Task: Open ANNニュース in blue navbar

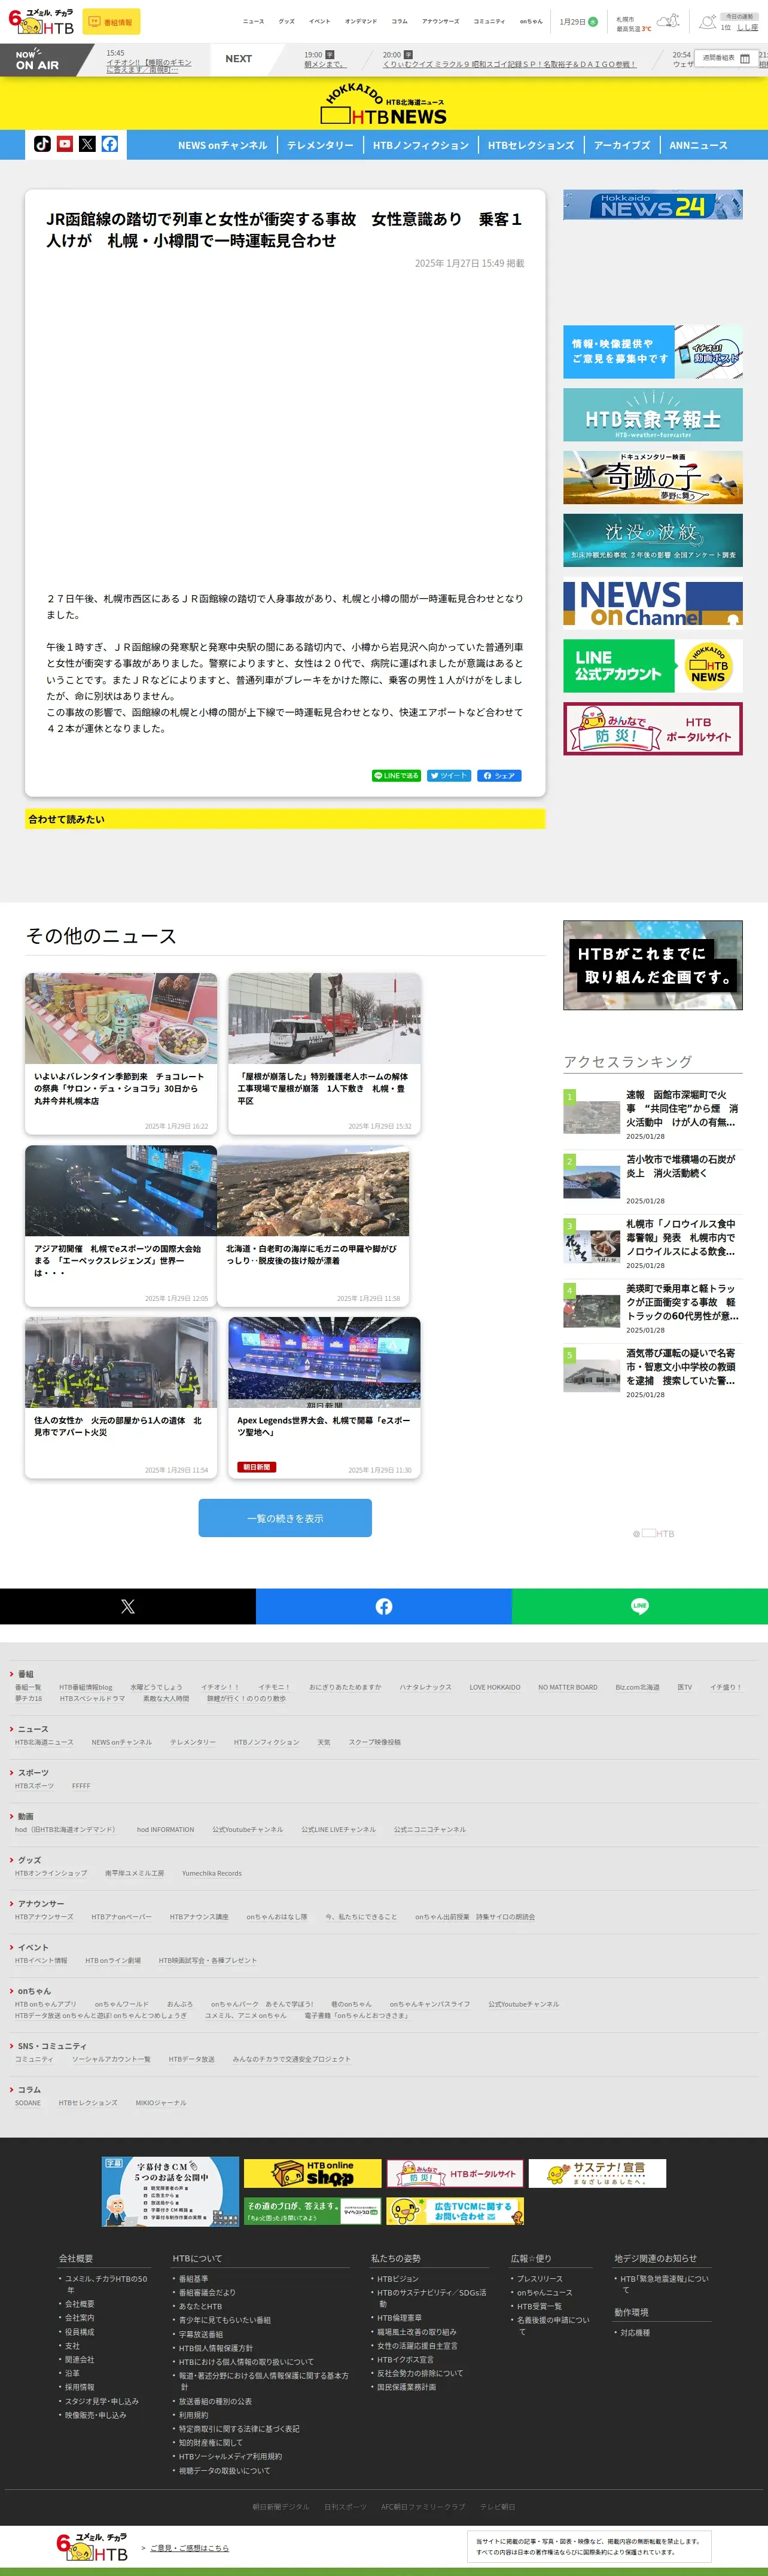Action: (x=698, y=145)
